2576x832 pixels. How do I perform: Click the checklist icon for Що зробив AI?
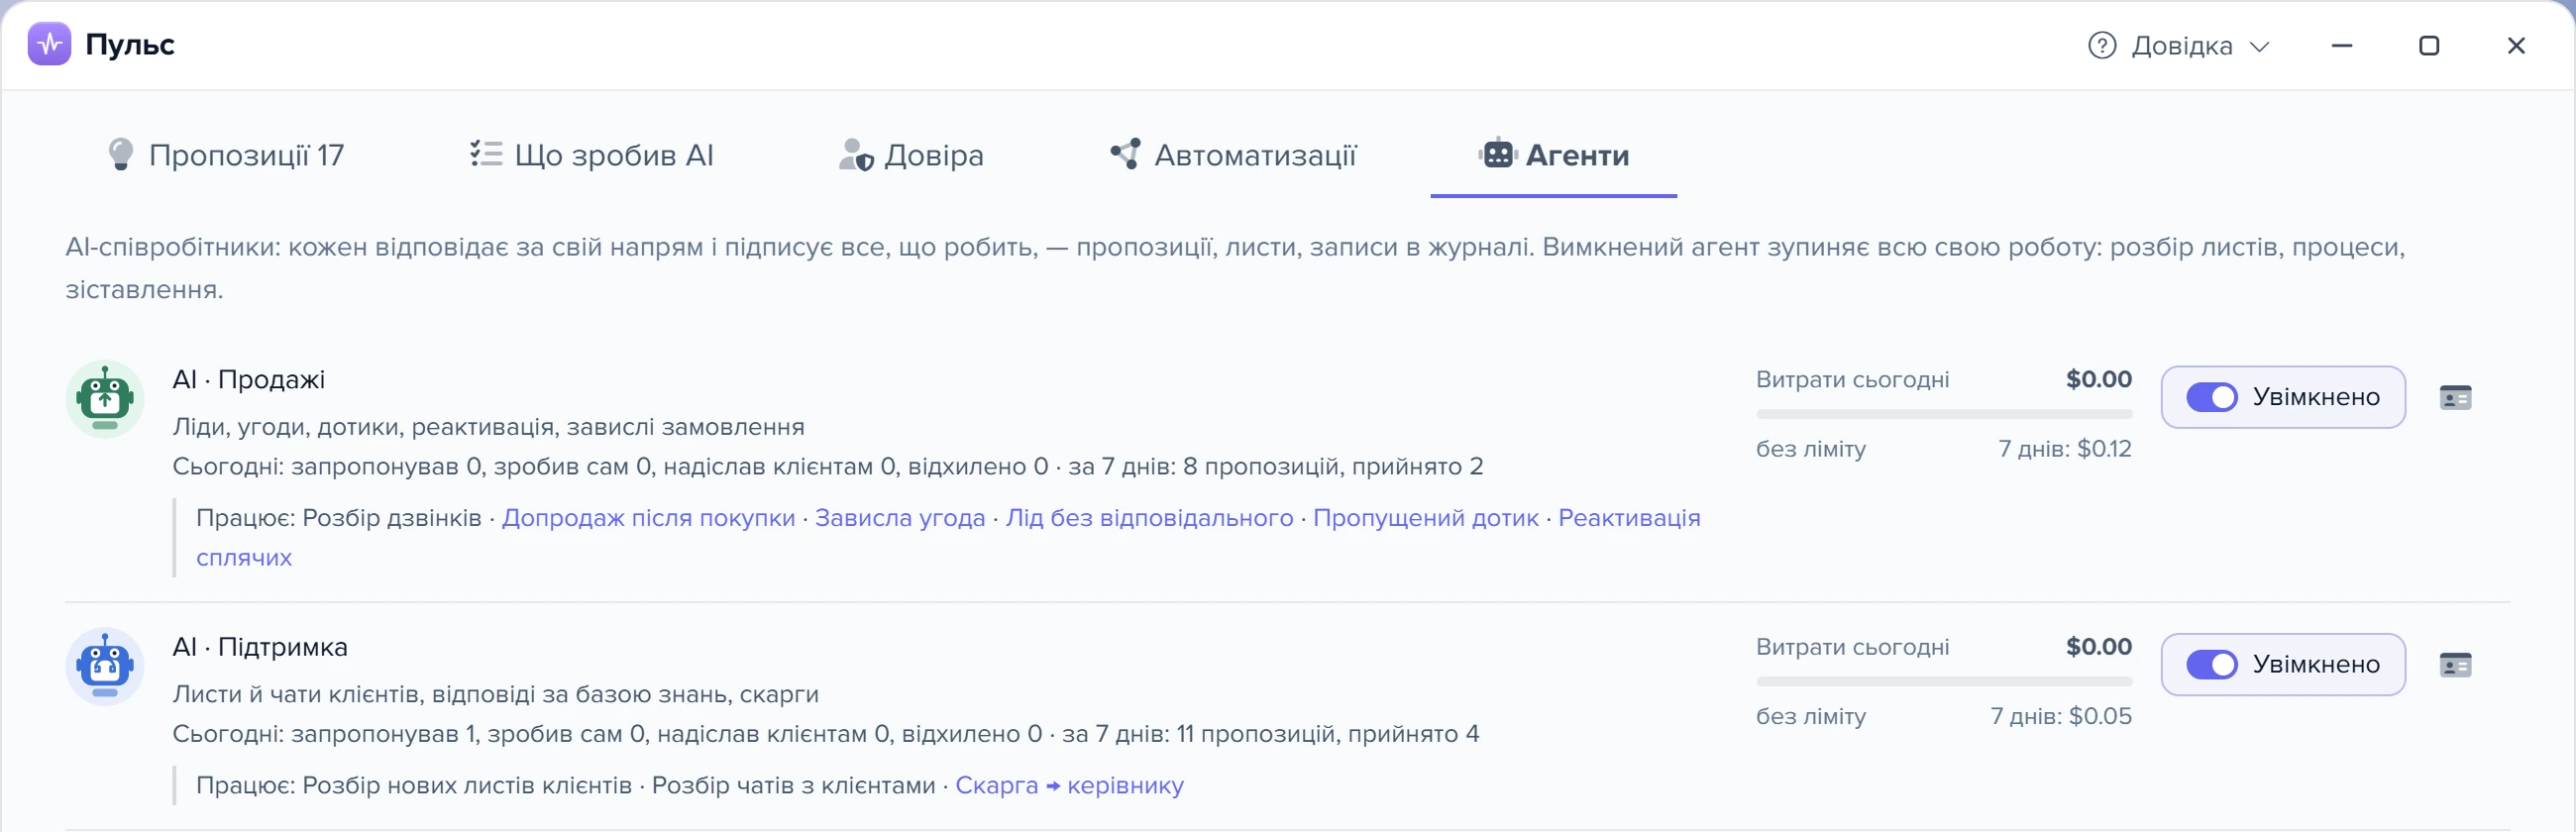tap(486, 154)
